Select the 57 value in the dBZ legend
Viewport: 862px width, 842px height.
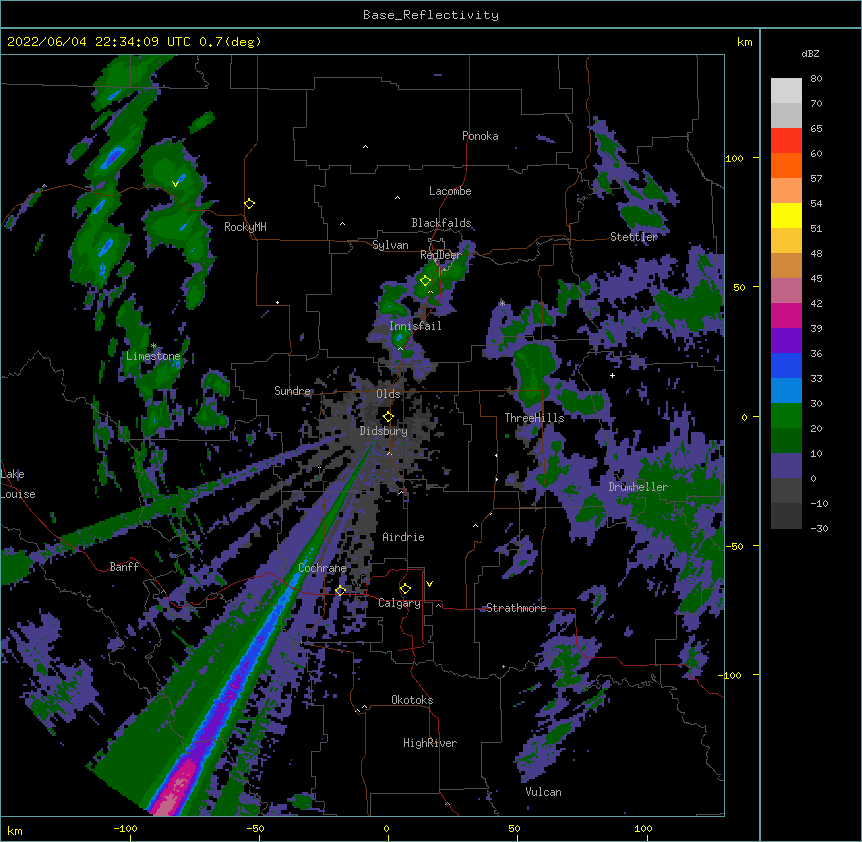(816, 179)
